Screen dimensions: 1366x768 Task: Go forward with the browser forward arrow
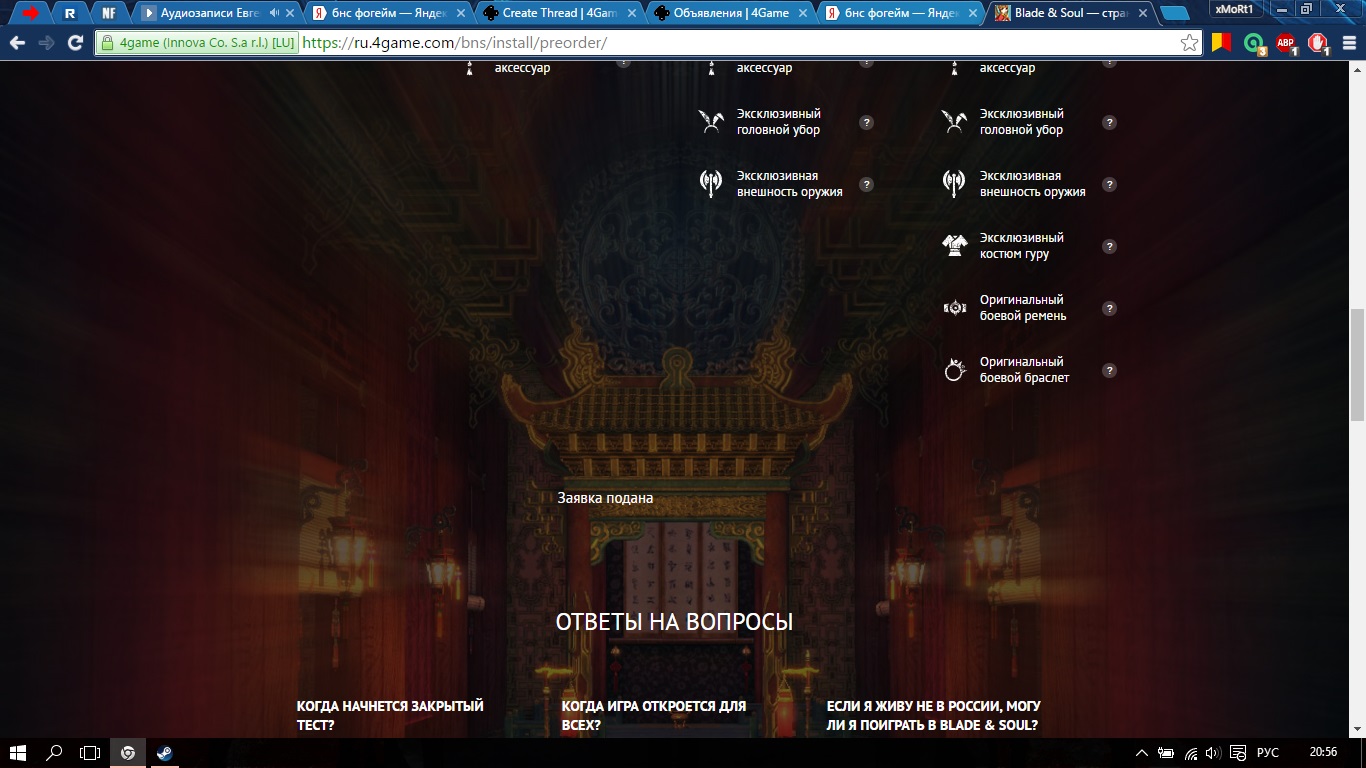46,43
